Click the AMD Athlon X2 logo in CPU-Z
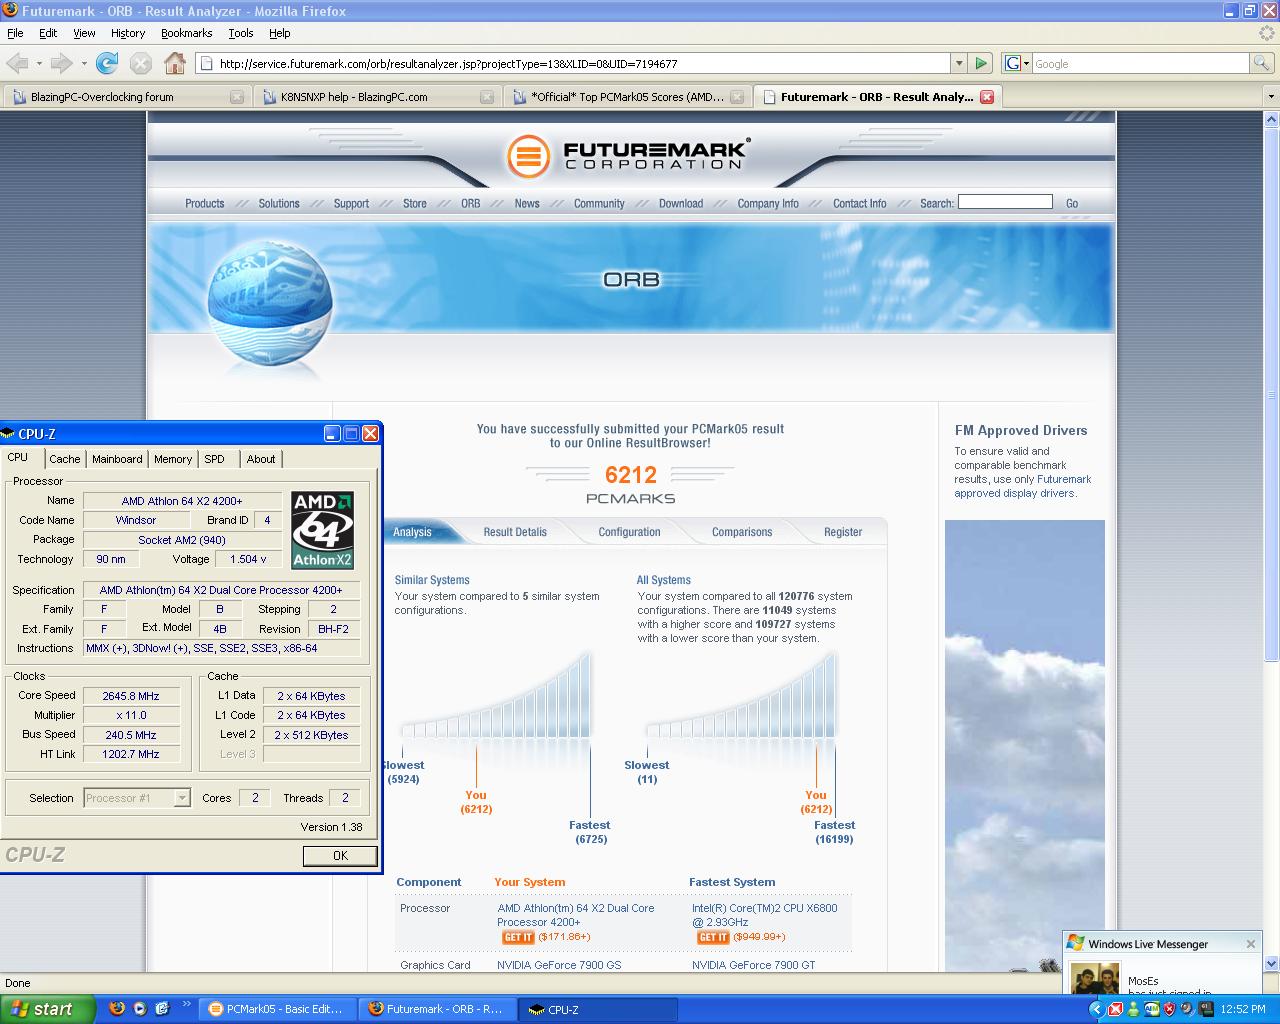This screenshot has height=1024, width=1280. [322, 530]
